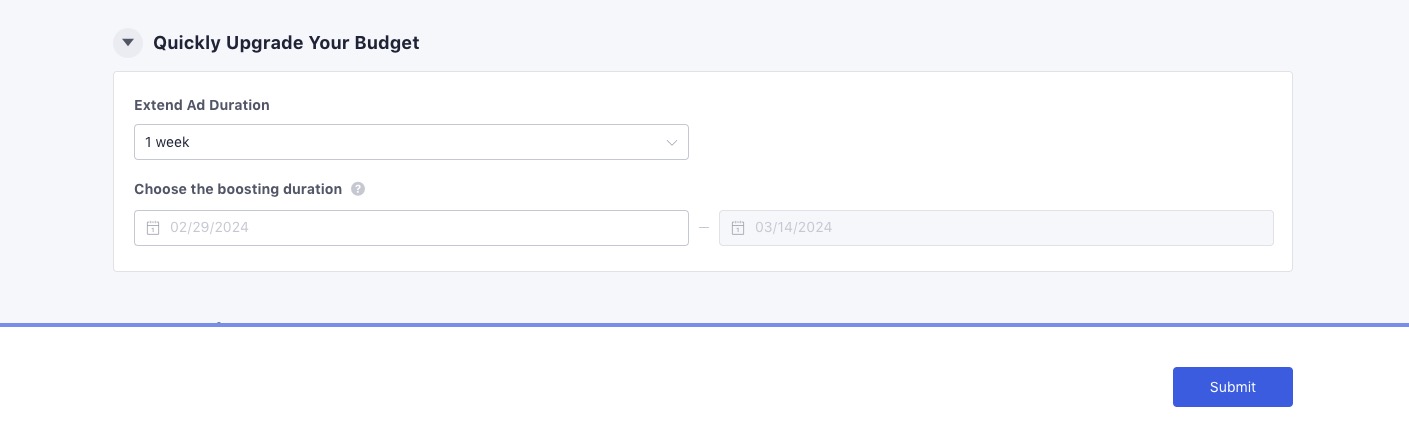
Task: Click the boosting duration help question icon
Action: (358, 189)
